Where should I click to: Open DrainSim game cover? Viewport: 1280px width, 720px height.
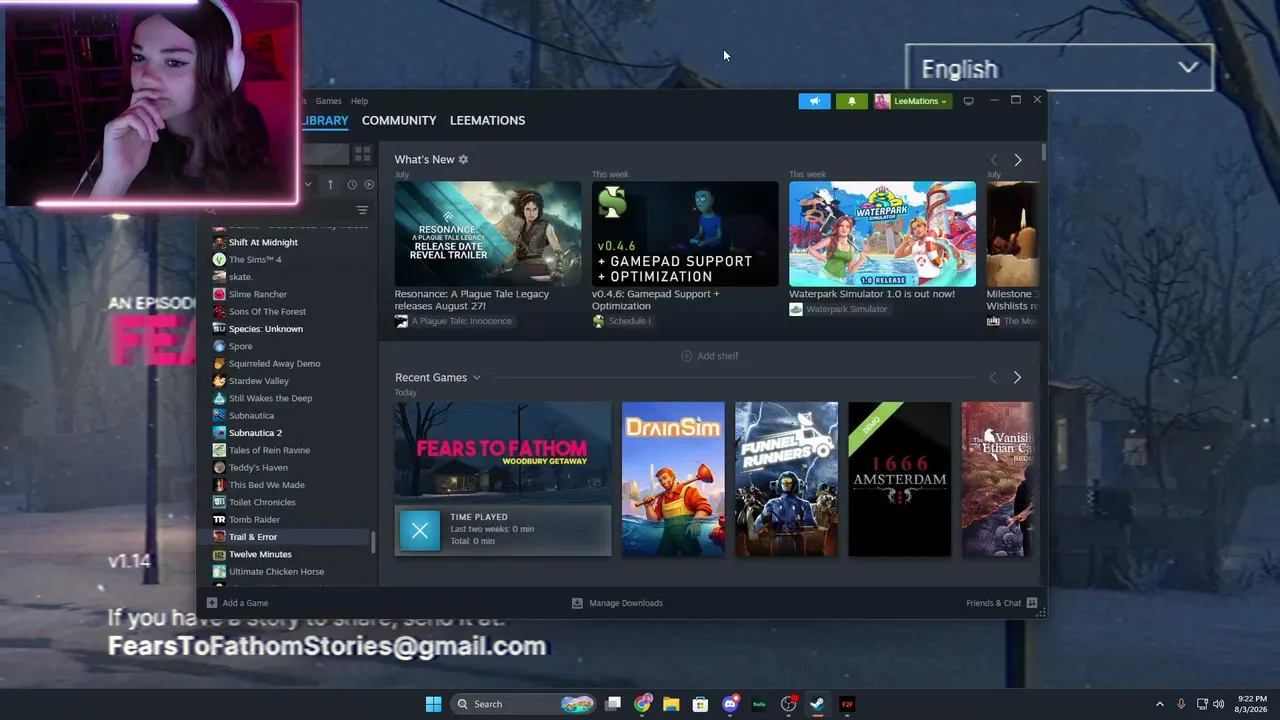coord(673,479)
